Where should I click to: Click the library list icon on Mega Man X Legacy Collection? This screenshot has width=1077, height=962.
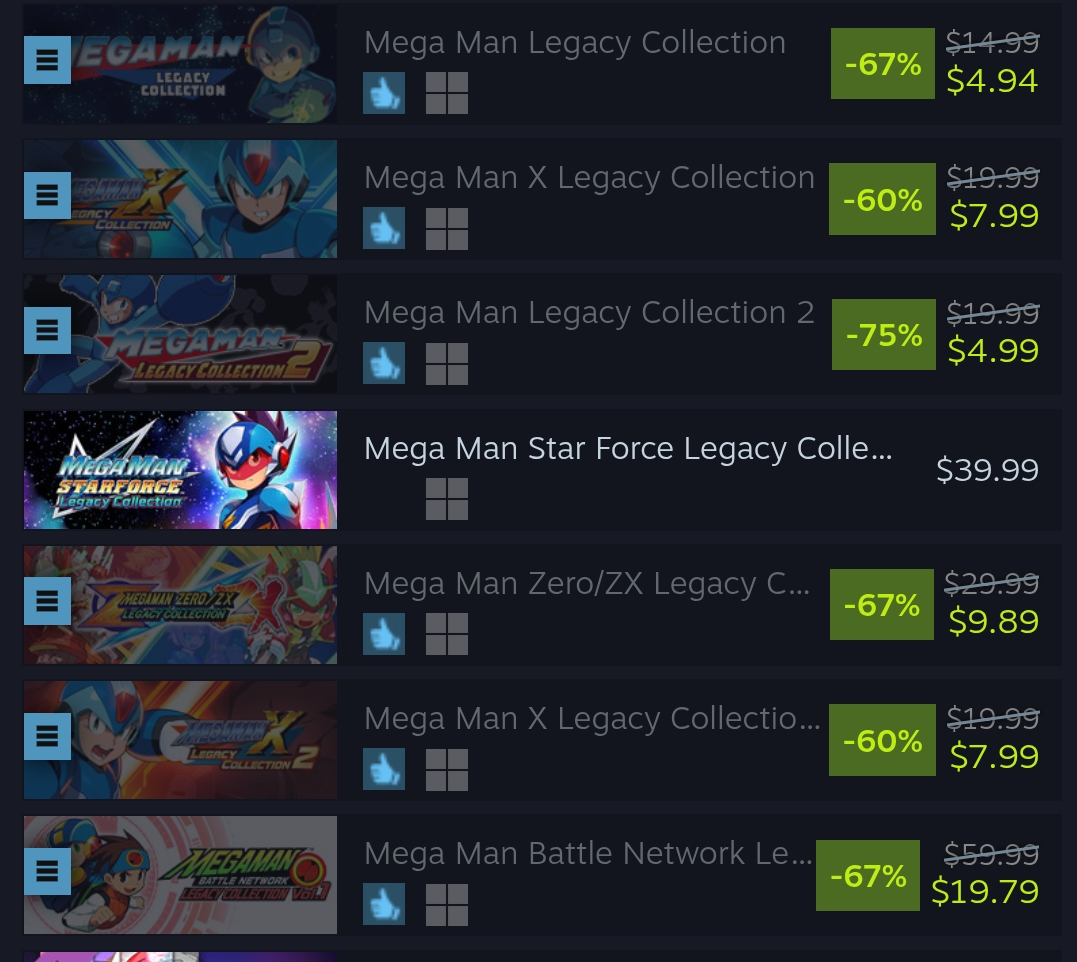coord(47,195)
